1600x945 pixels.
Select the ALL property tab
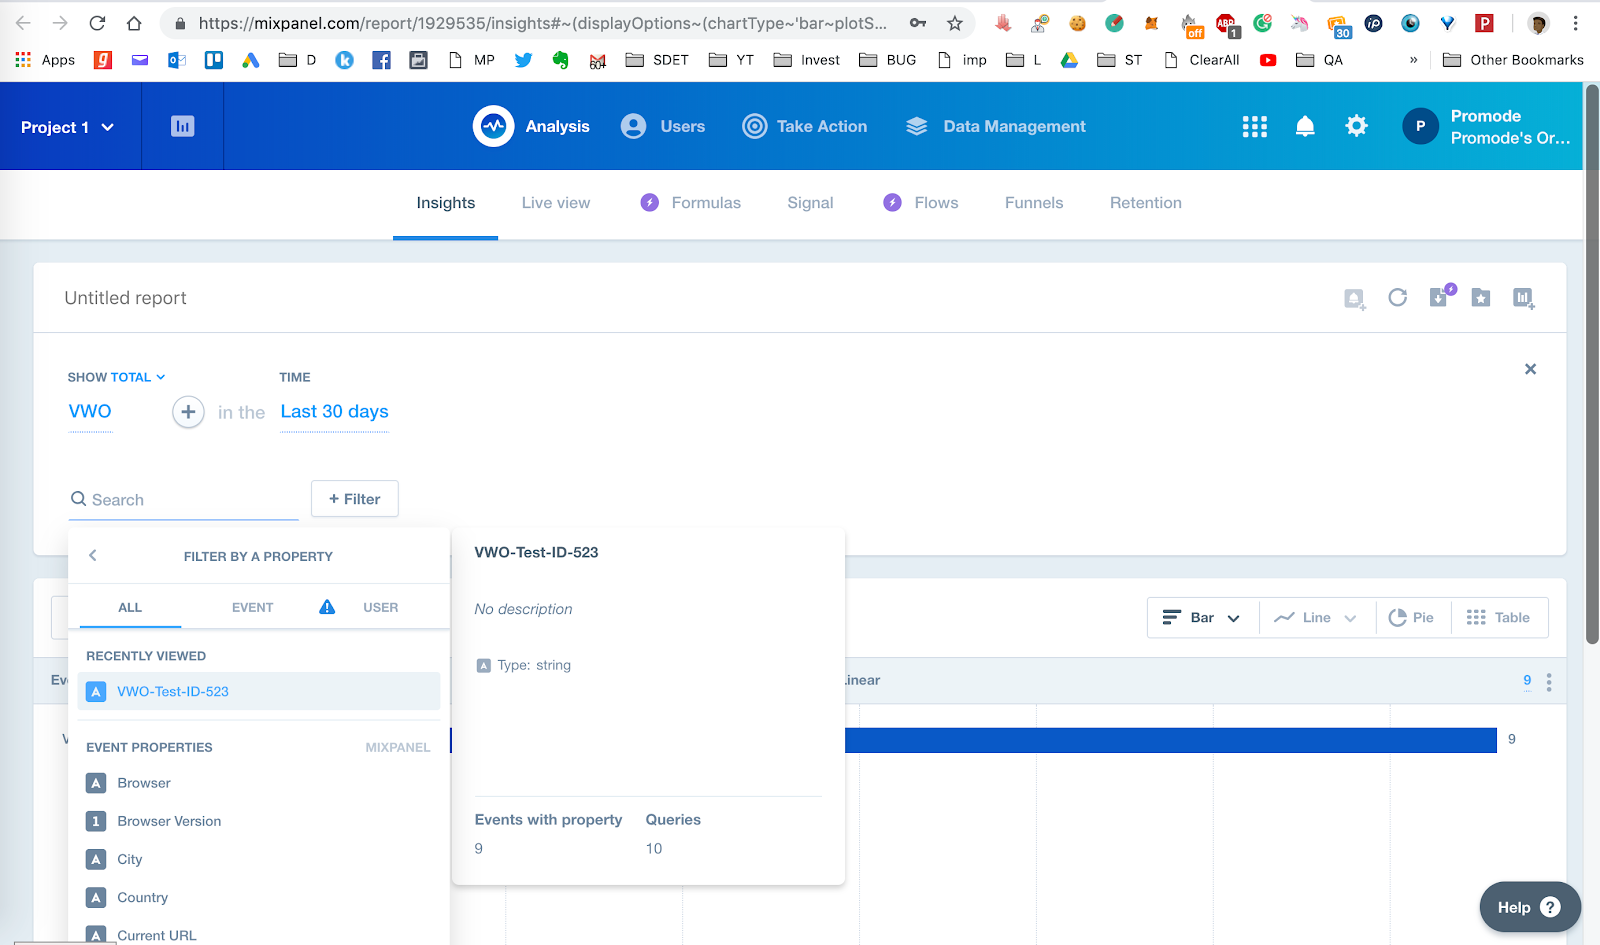(130, 607)
